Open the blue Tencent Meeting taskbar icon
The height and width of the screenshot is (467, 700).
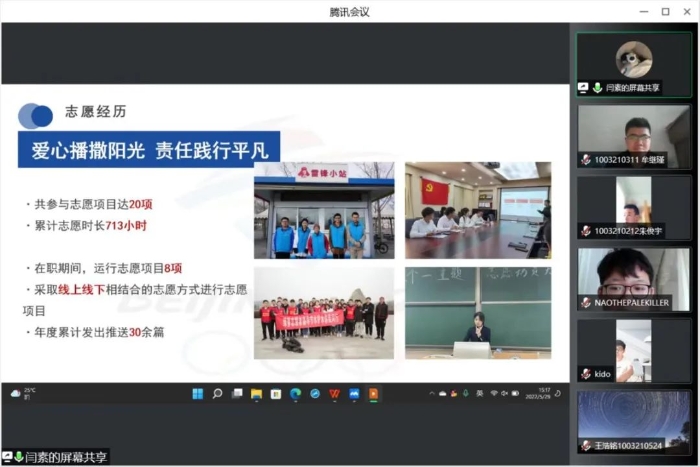(354, 394)
